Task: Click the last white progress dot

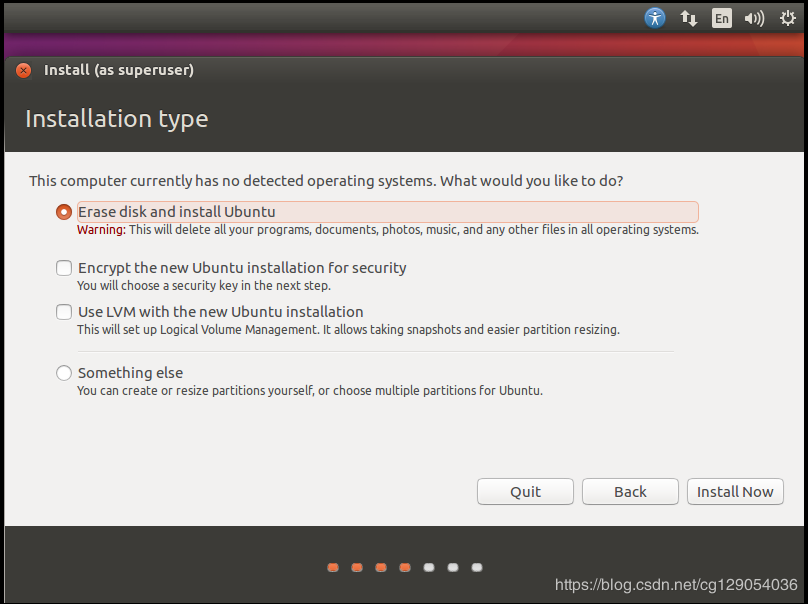Action: (x=477, y=567)
